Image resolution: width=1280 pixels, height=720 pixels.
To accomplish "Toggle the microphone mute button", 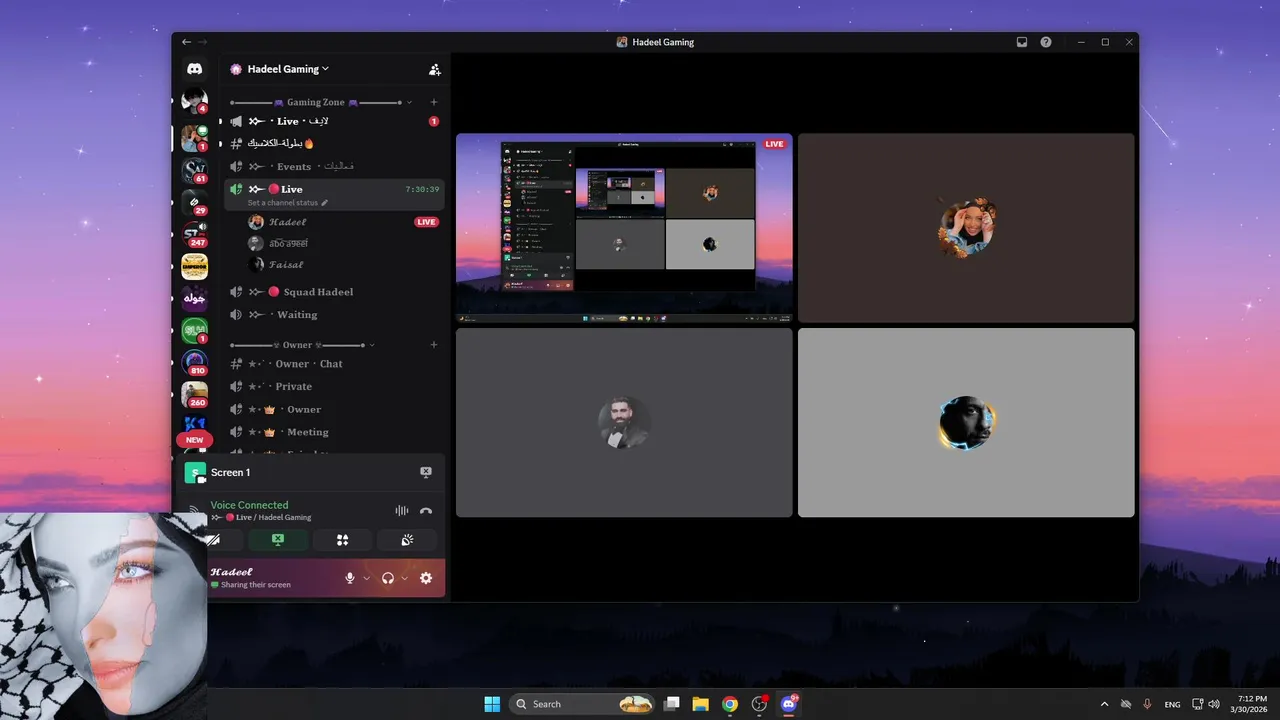I will (350, 578).
